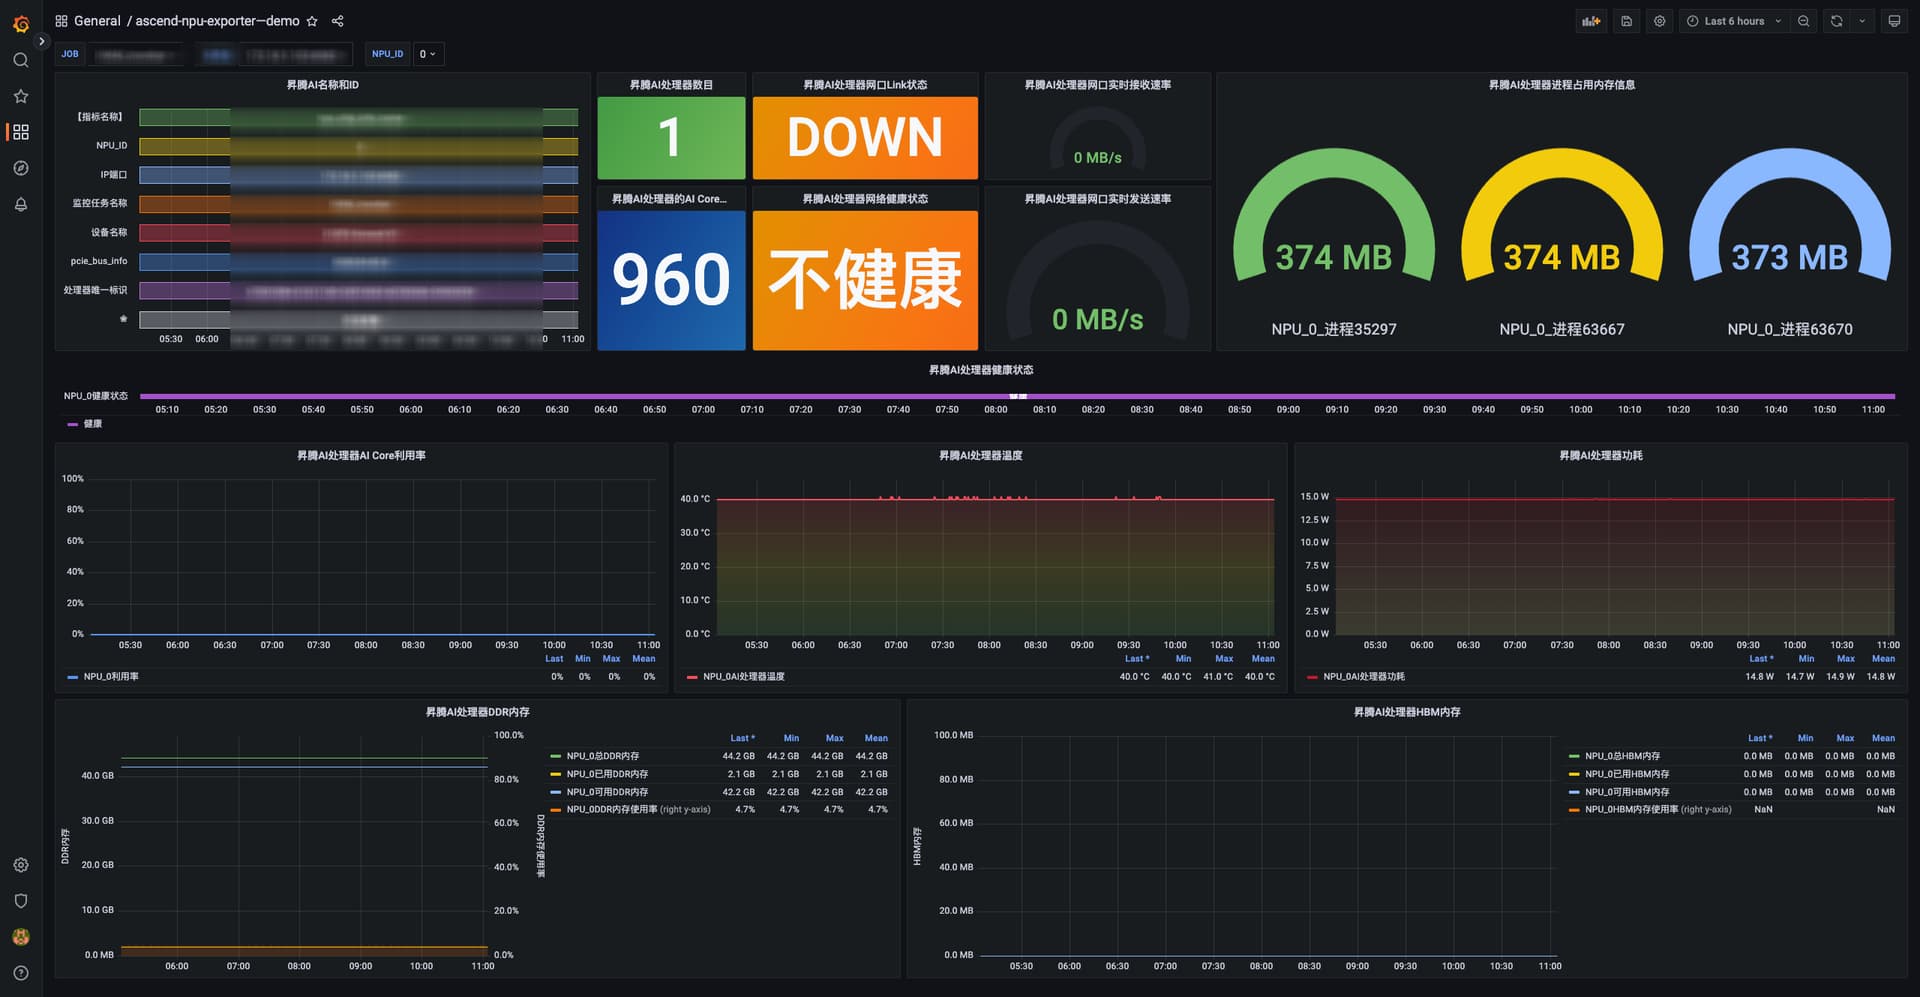1920x997 pixels.
Task: Open the 昇腾AI处理器AI Core利用率 panel menu
Action: click(361, 455)
